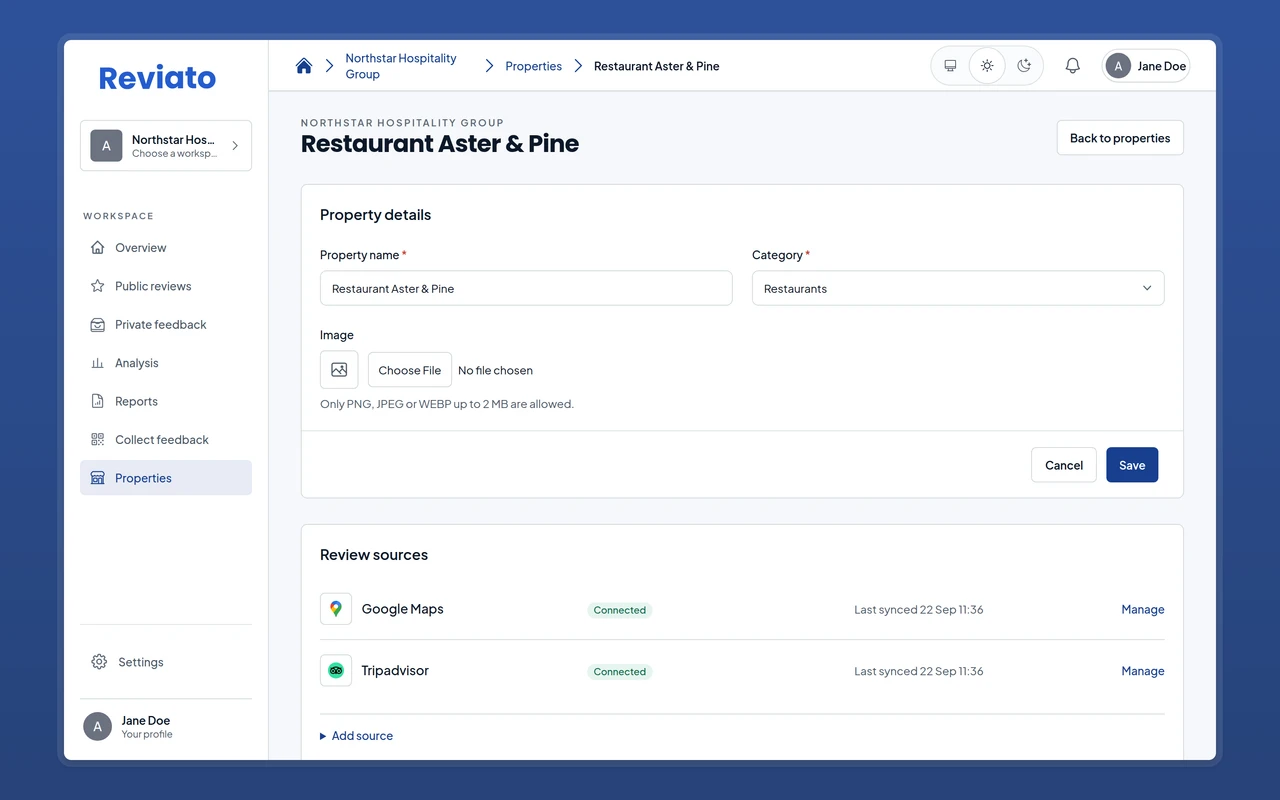Viewport: 1280px width, 800px height.
Task: Navigate to Analysis
Action: coord(166,363)
